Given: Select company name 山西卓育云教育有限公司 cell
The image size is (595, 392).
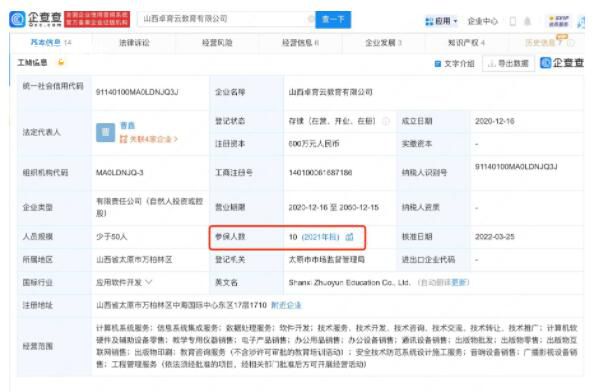Looking at the screenshot, I should coord(331,92).
